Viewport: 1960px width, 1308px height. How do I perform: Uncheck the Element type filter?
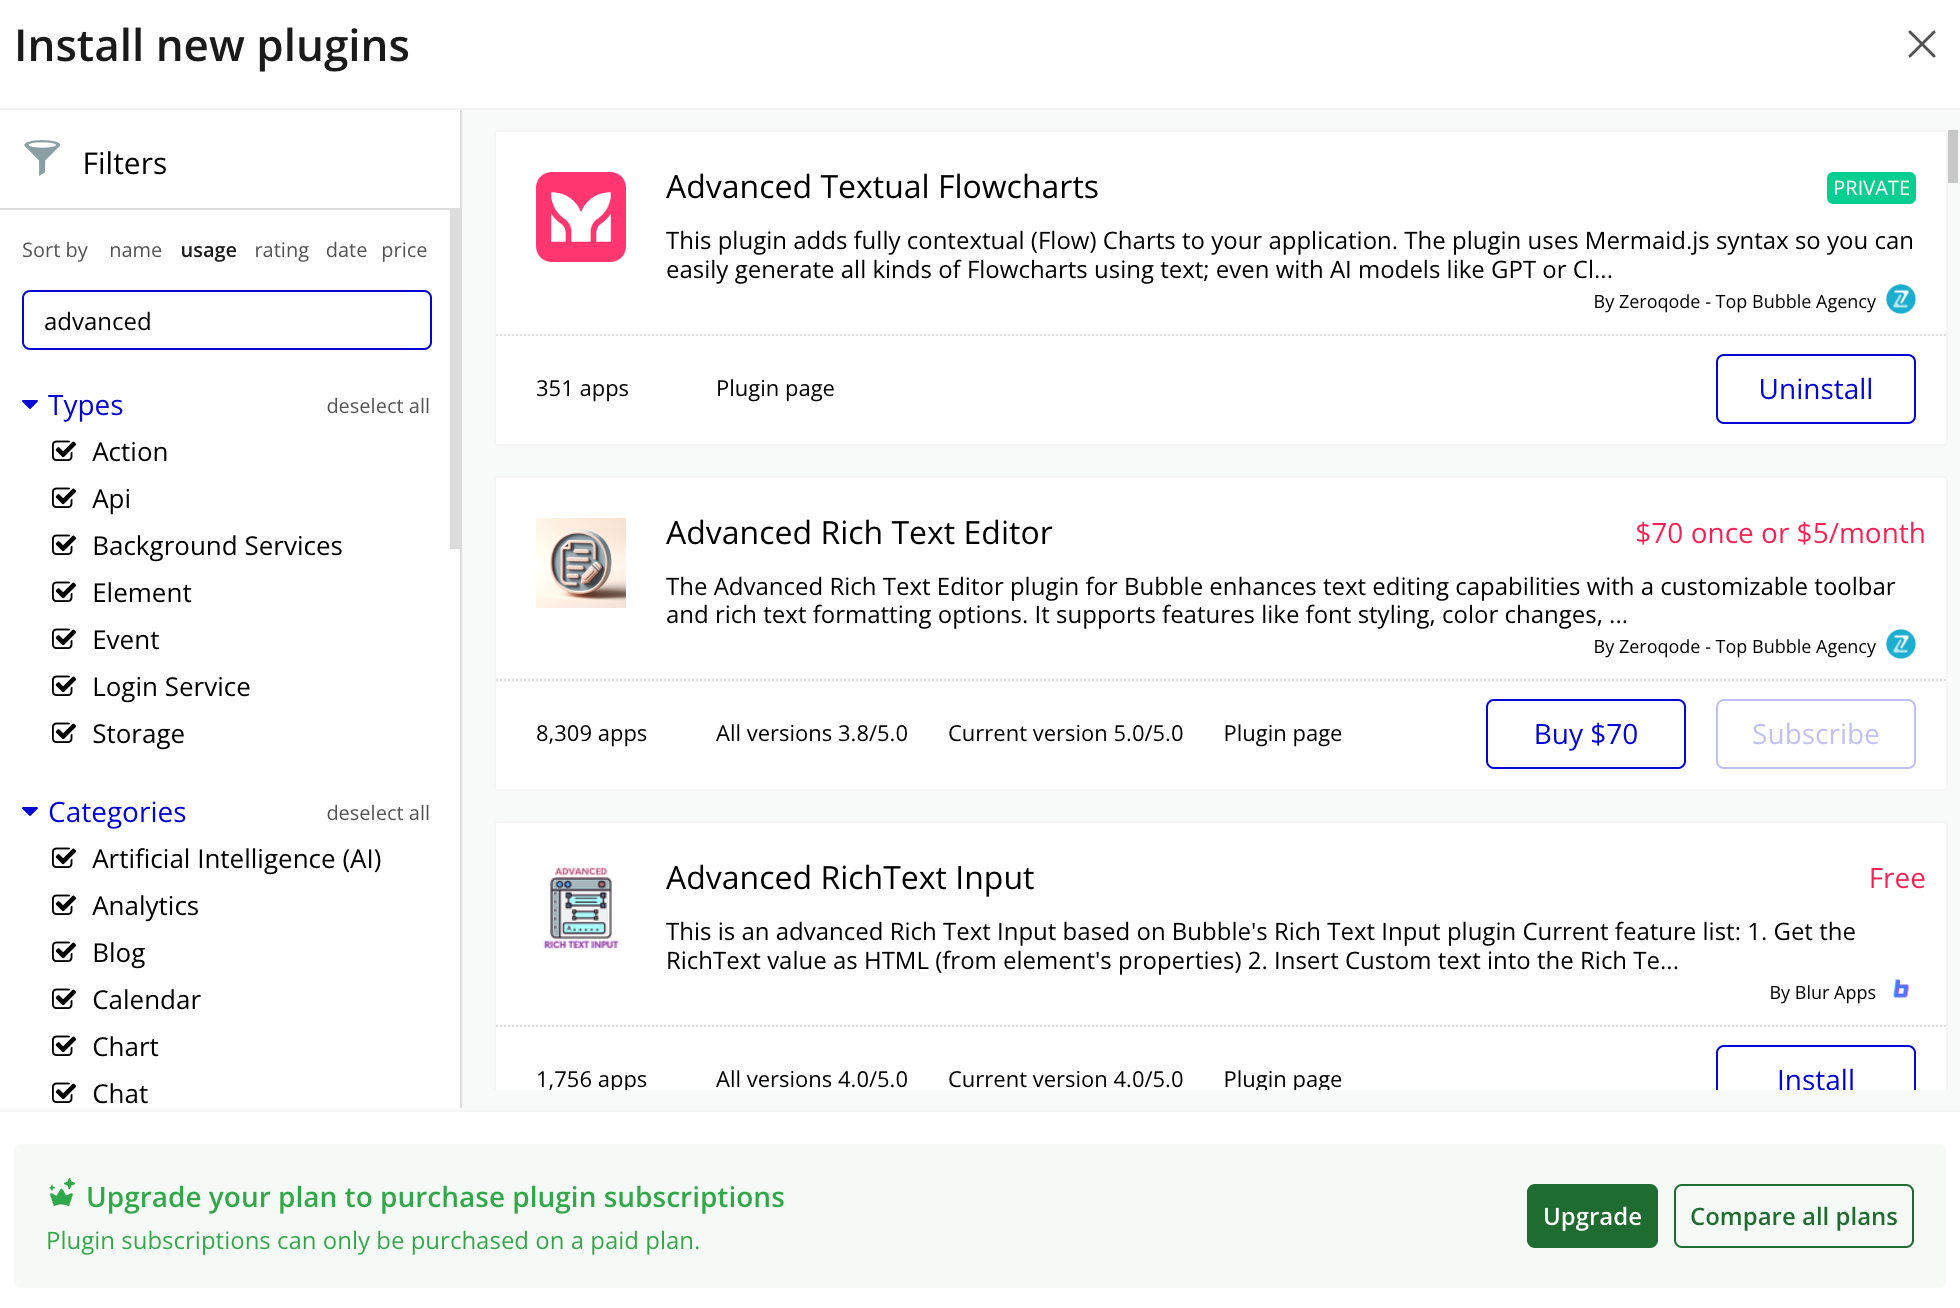[64, 592]
